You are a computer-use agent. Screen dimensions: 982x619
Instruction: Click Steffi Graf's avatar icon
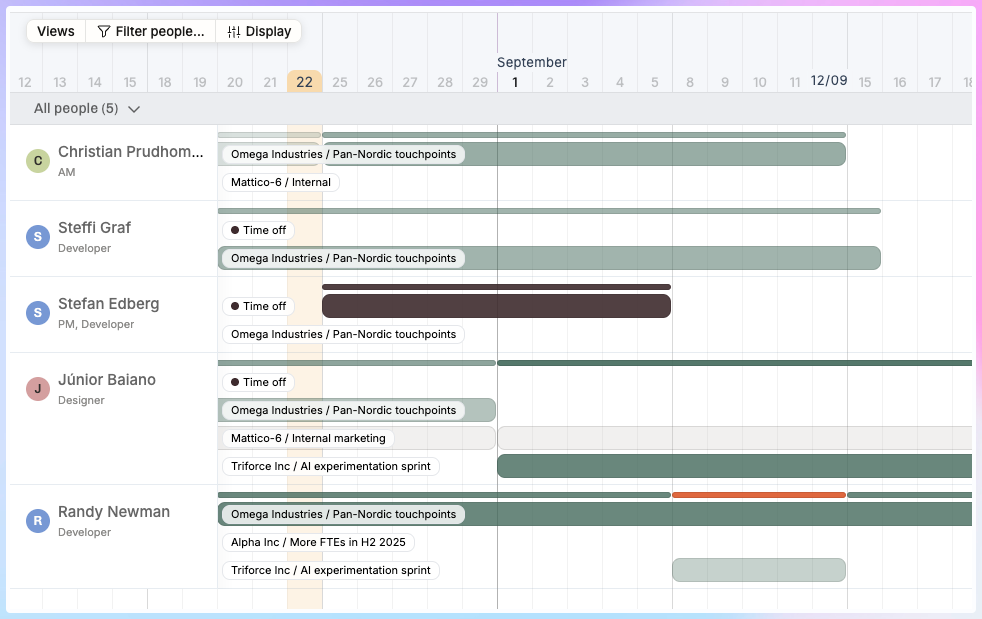point(37,237)
